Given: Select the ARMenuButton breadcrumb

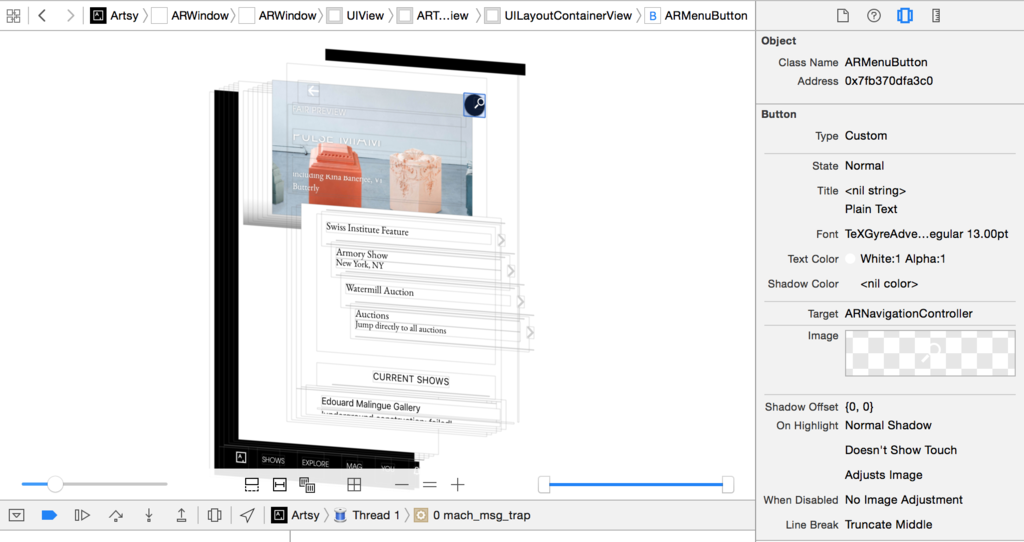Looking at the screenshot, I should coord(697,16).
